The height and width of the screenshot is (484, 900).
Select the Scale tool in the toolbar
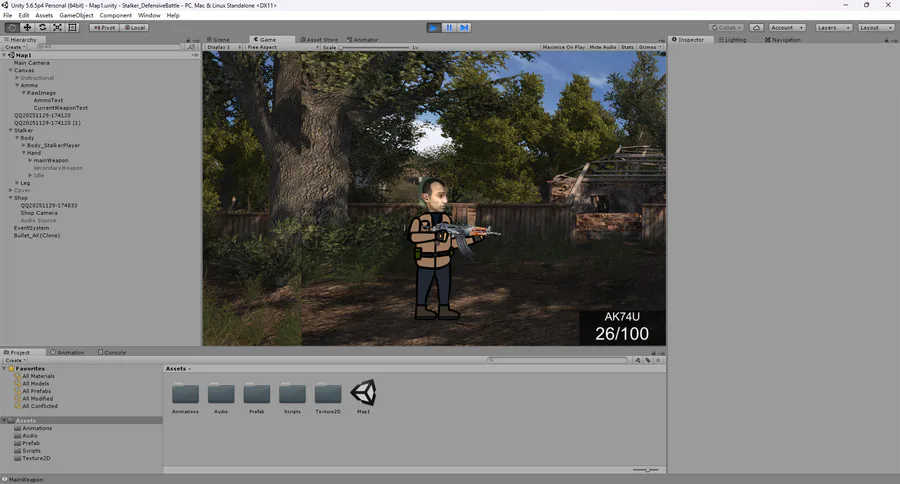pyautogui.click(x=57, y=28)
